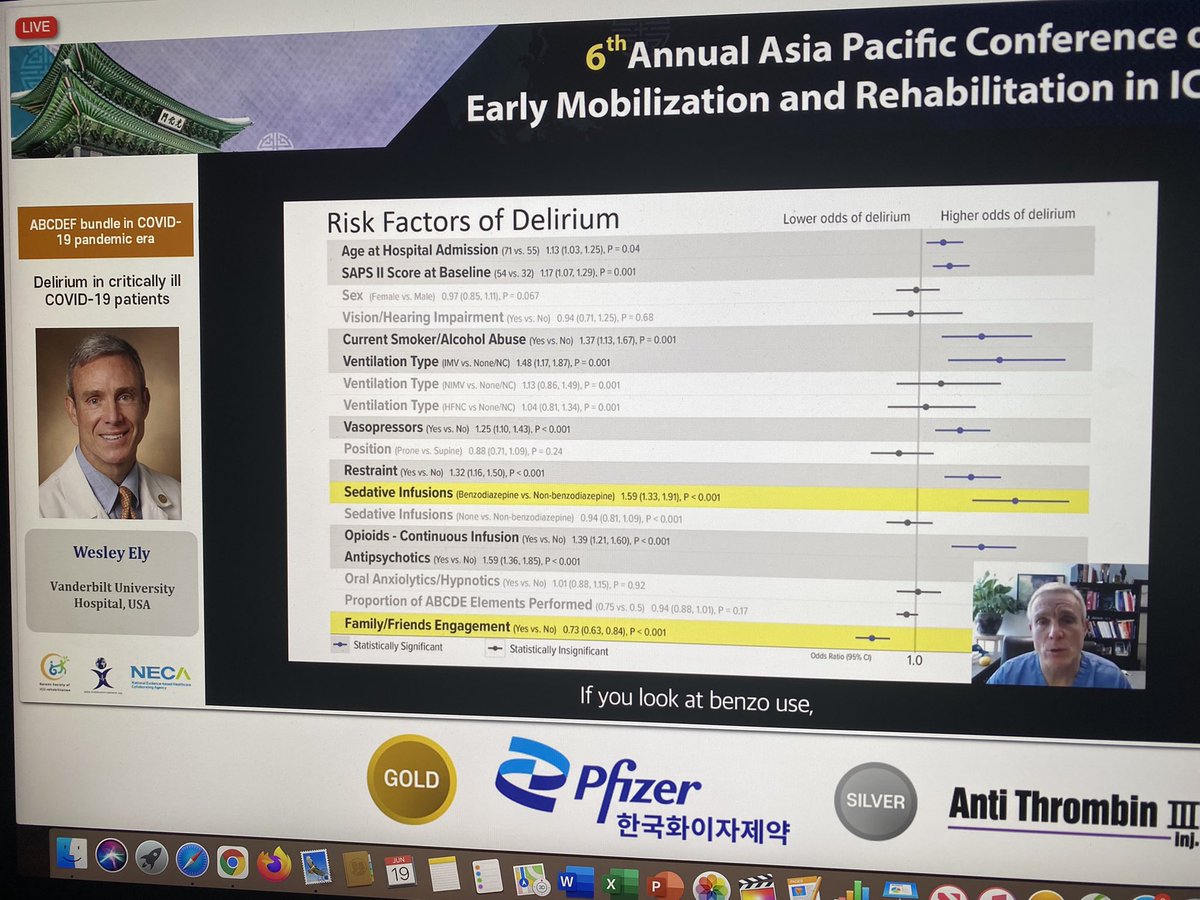Open Launchpad rocket icon

(x=151, y=857)
